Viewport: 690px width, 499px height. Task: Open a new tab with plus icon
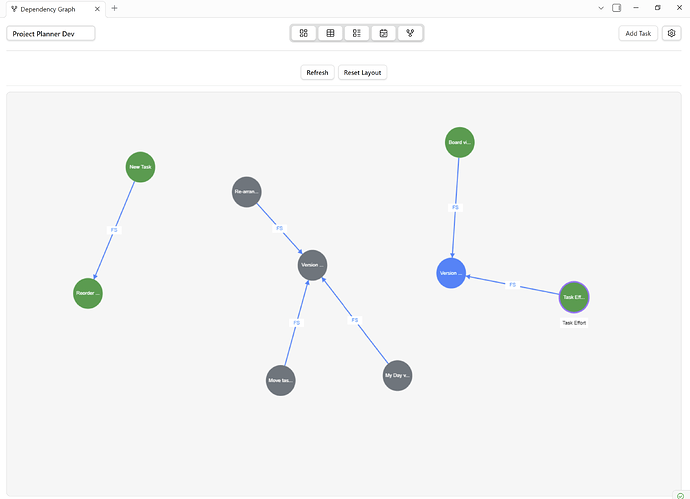pyautogui.click(x=114, y=8)
